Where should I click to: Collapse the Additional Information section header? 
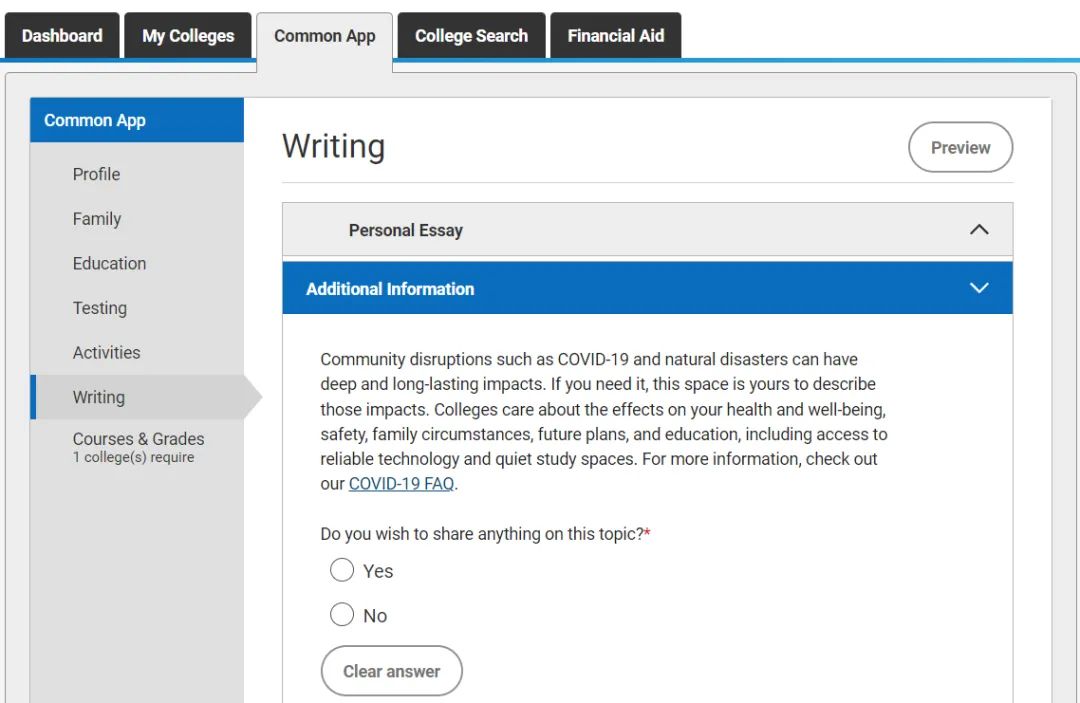coord(390,289)
